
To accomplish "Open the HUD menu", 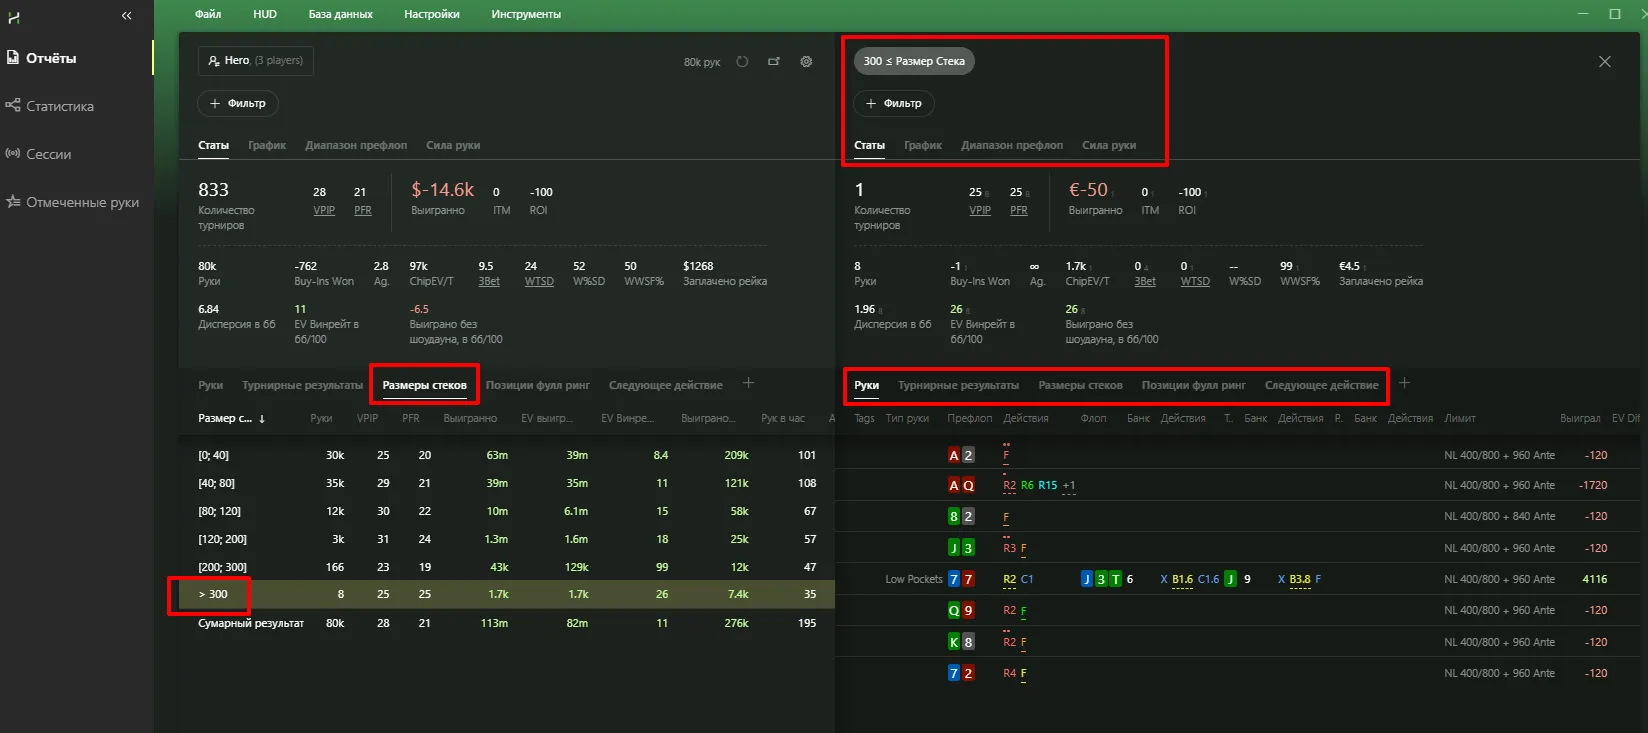I will click(265, 14).
